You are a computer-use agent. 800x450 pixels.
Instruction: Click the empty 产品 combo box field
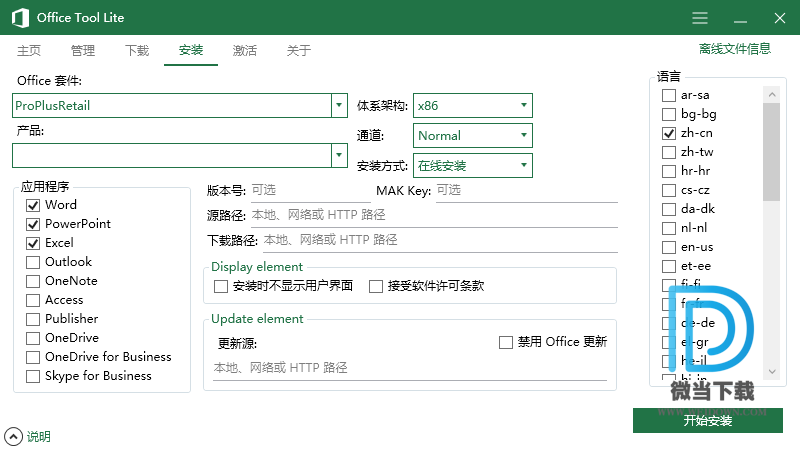coord(172,156)
